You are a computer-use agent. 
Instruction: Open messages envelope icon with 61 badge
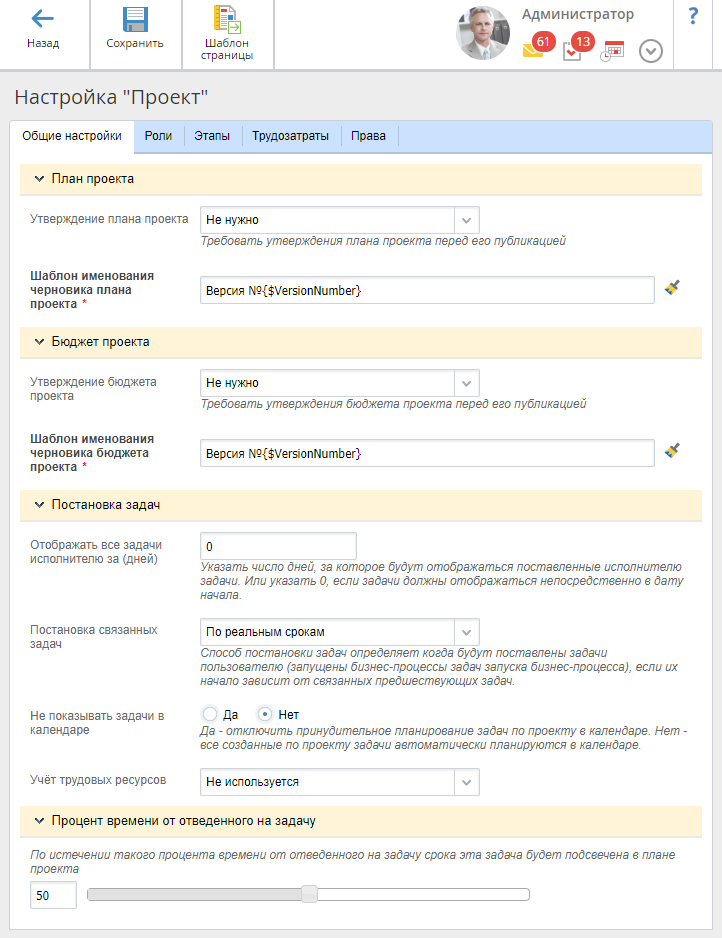[534, 50]
